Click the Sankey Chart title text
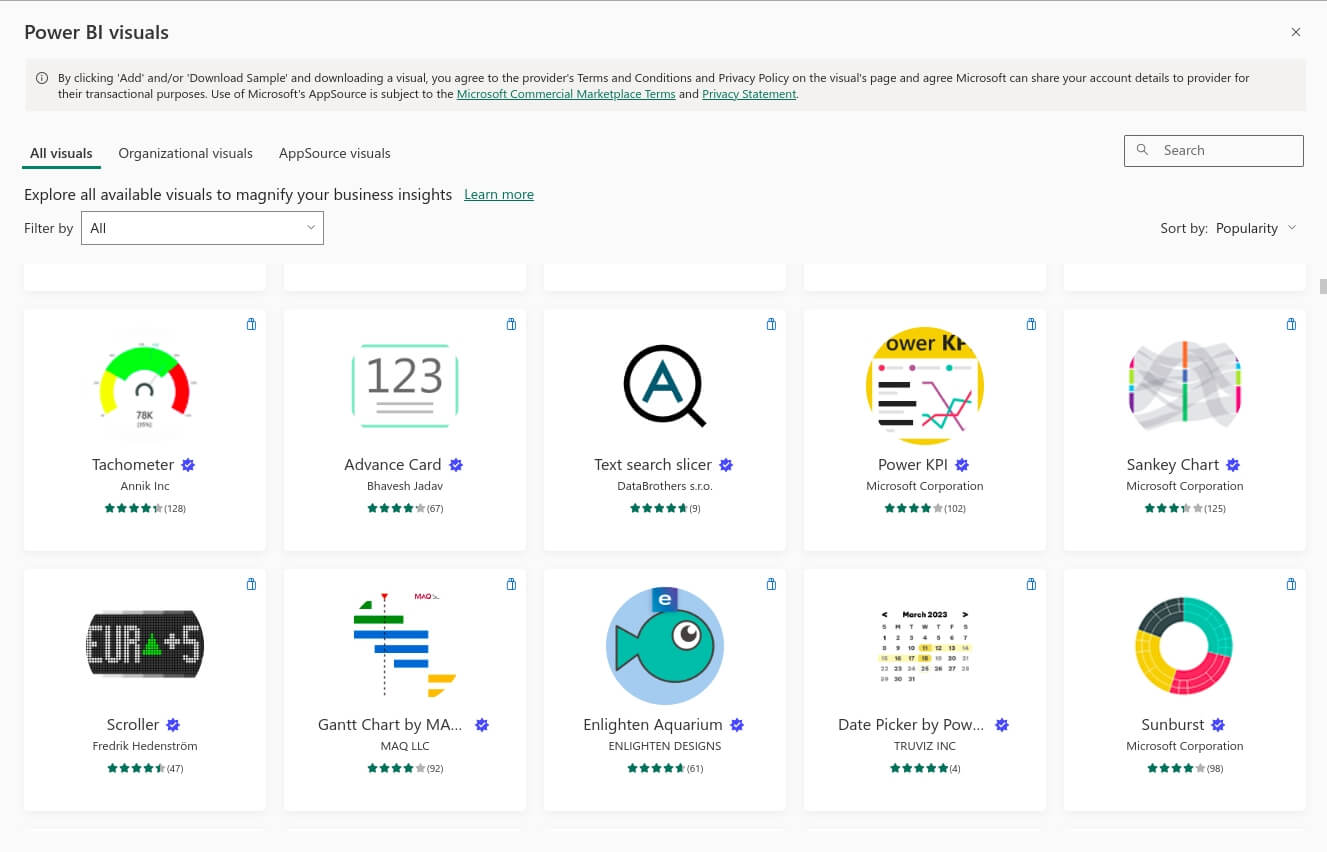The height and width of the screenshot is (852, 1327). (x=1173, y=465)
